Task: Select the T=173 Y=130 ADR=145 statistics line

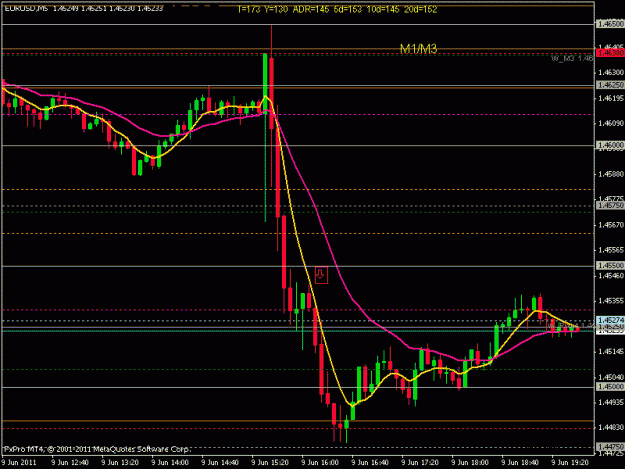Action: 337,9
